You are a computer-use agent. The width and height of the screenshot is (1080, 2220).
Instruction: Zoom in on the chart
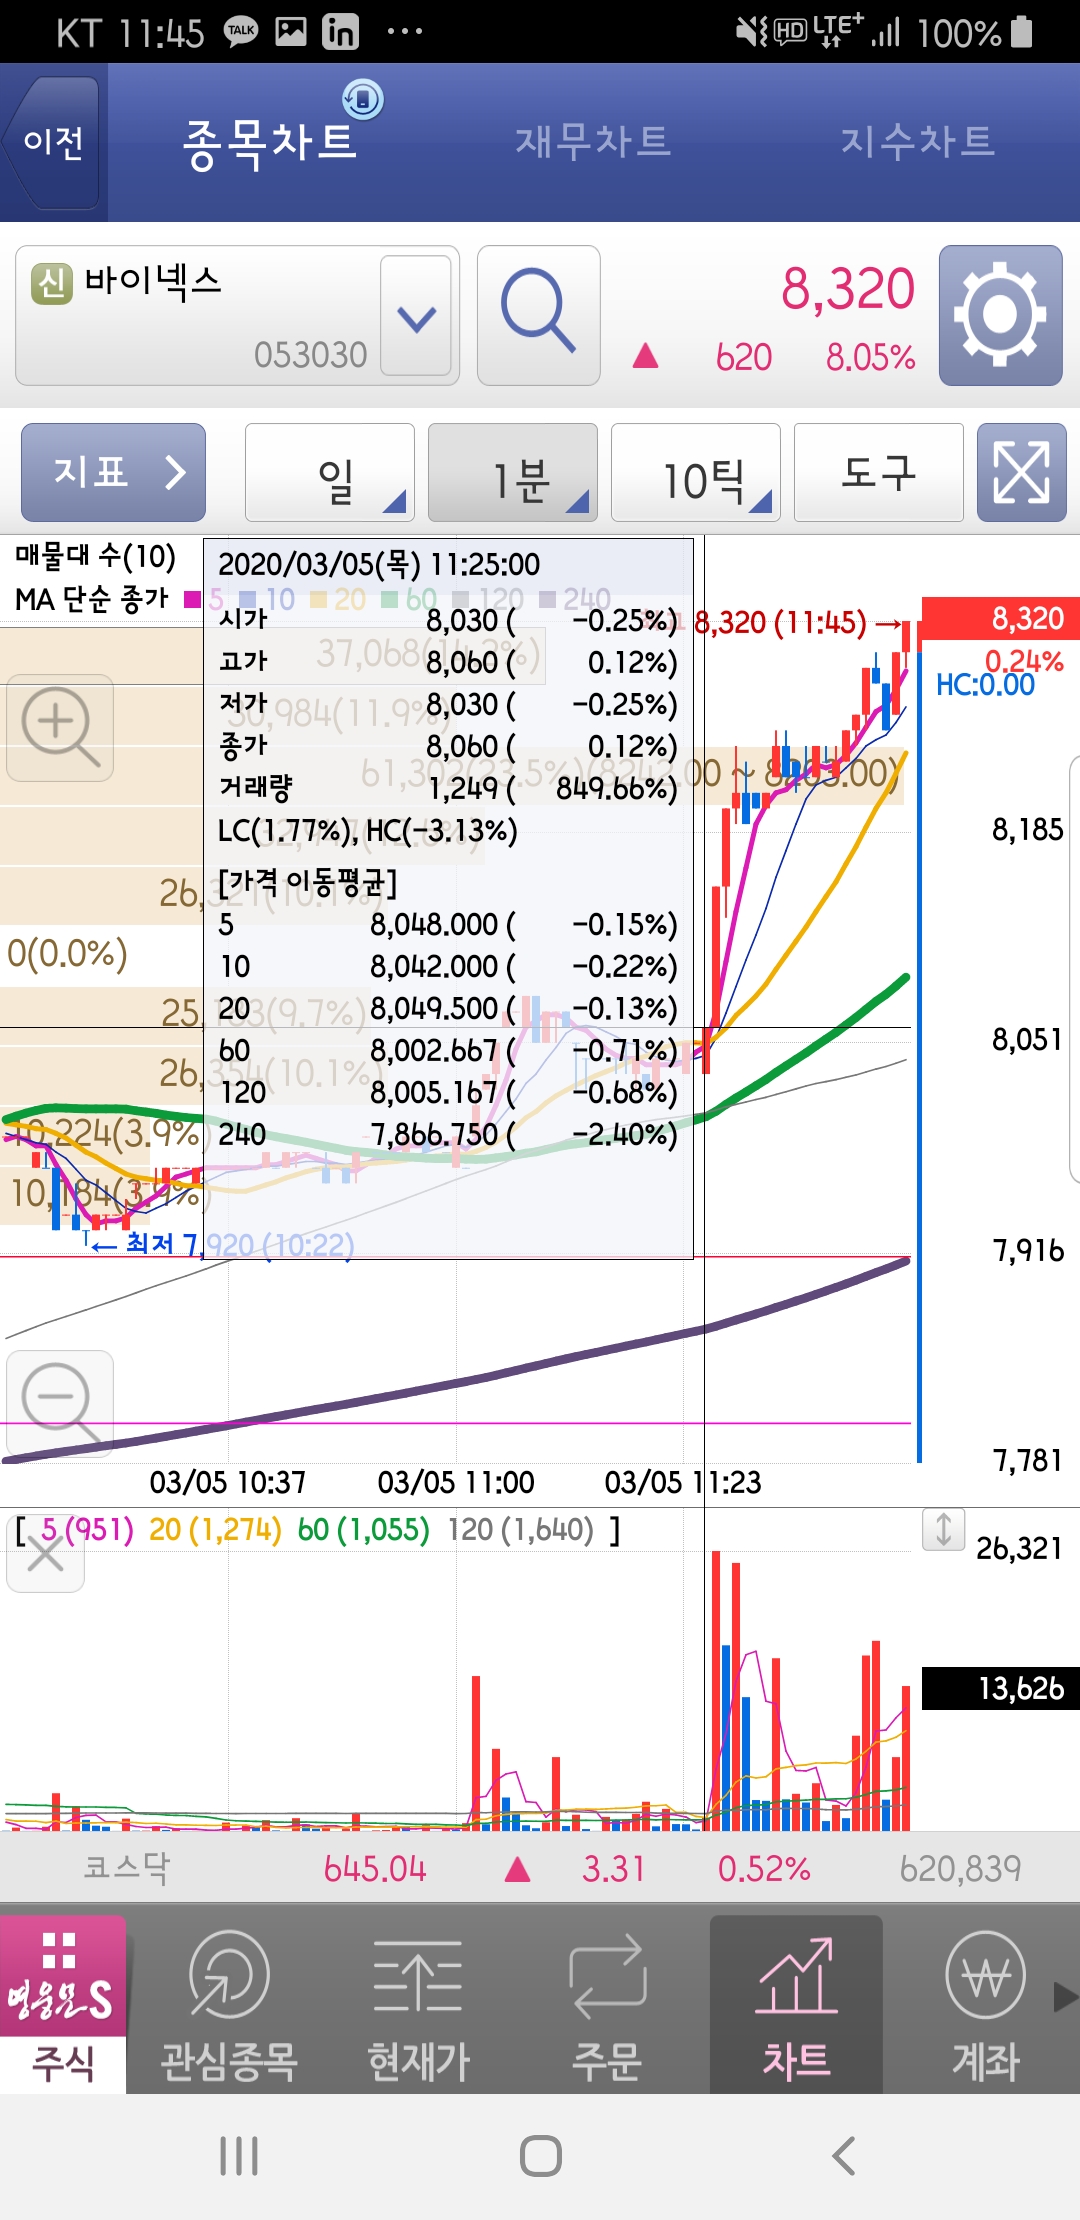tap(60, 727)
